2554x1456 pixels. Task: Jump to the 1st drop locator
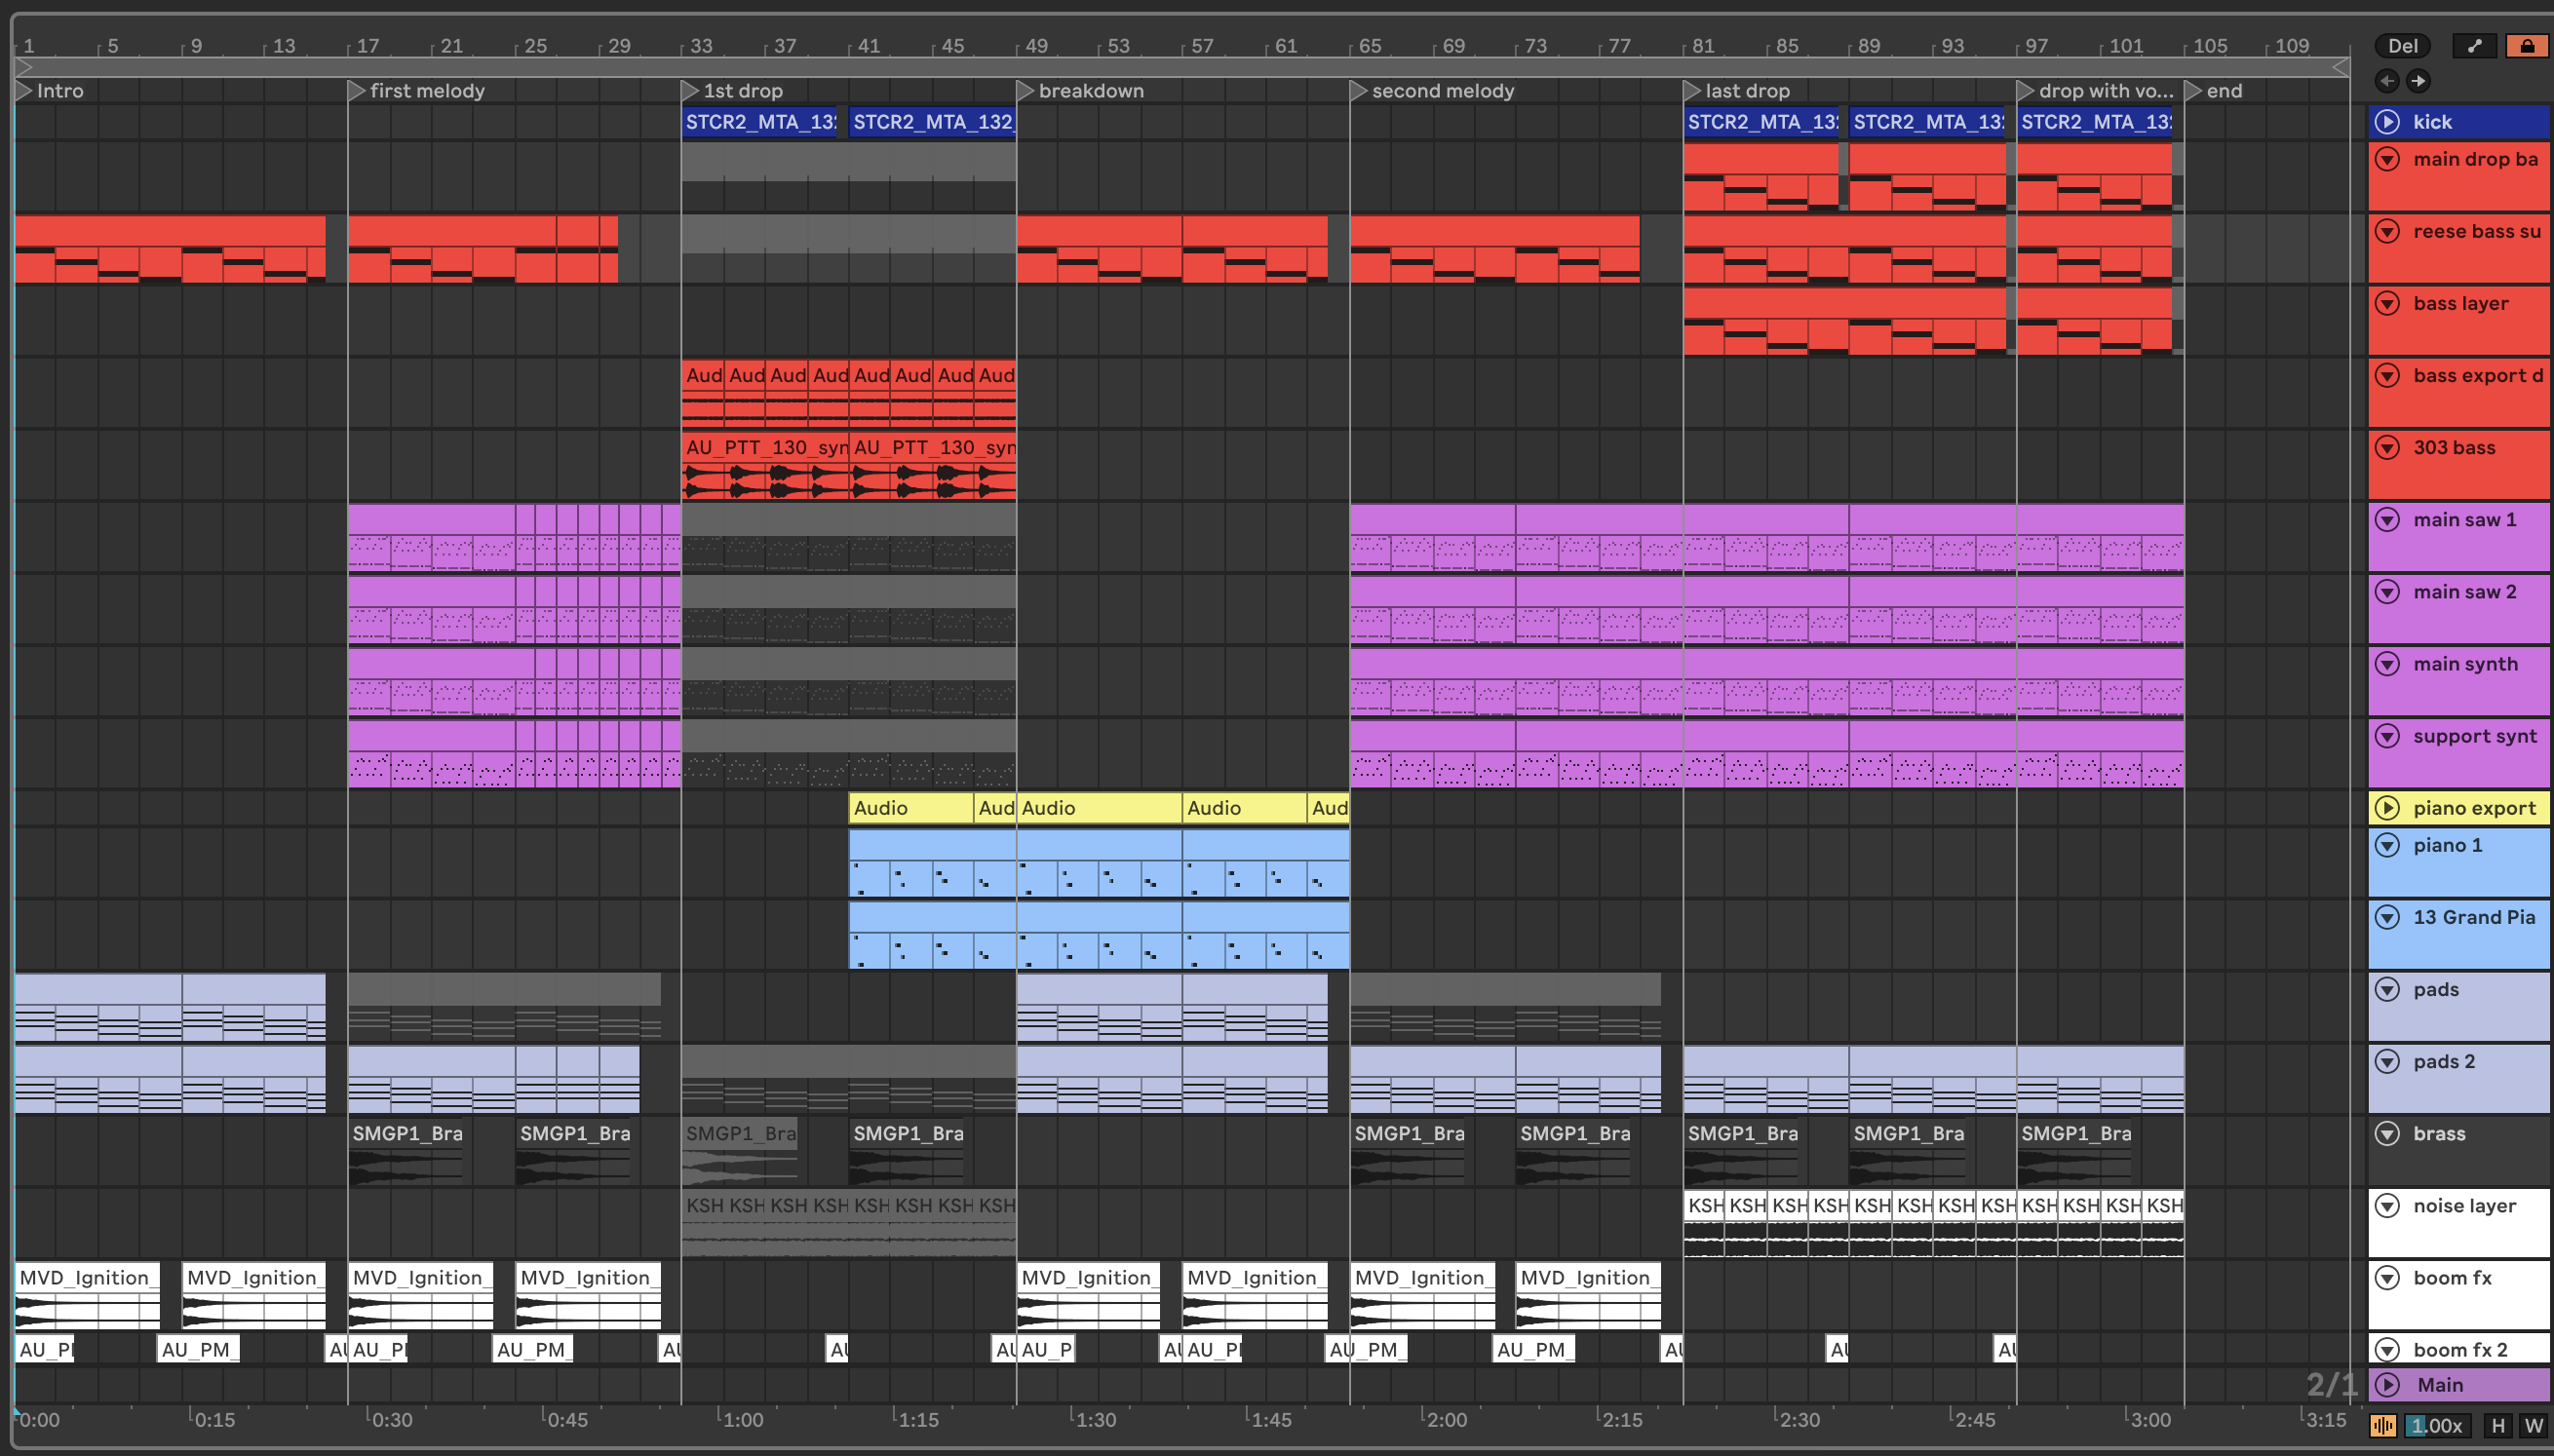pos(690,90)
